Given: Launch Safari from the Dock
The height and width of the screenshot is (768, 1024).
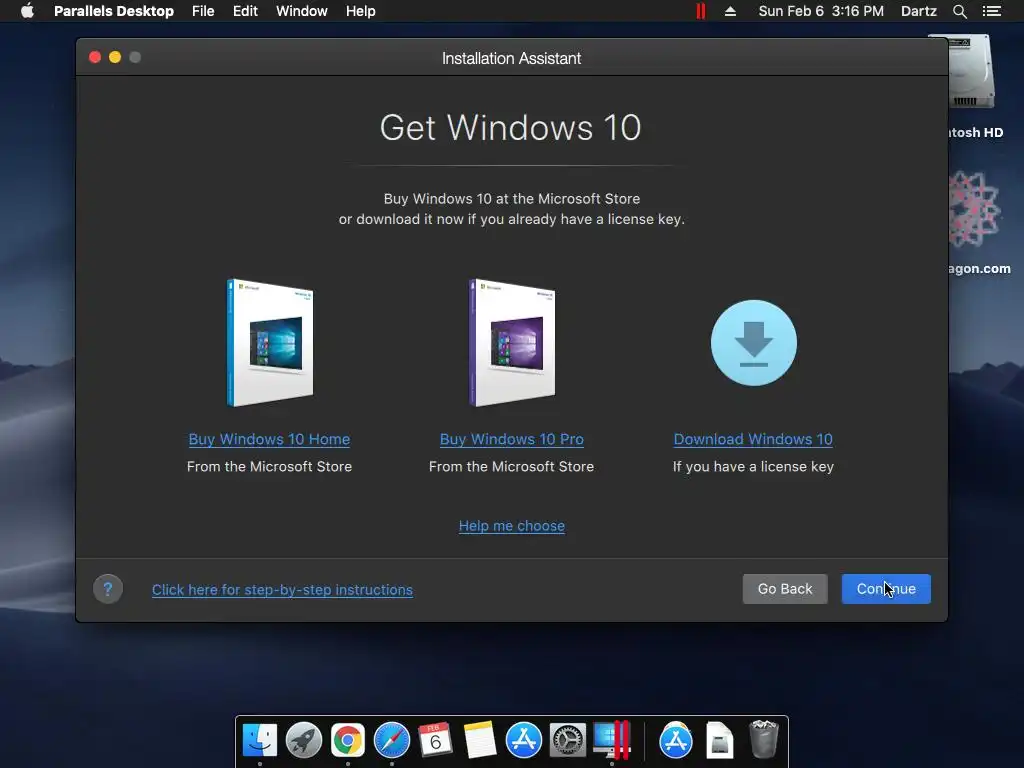Looking at the screenshot, I should click(x=392, y=740).
